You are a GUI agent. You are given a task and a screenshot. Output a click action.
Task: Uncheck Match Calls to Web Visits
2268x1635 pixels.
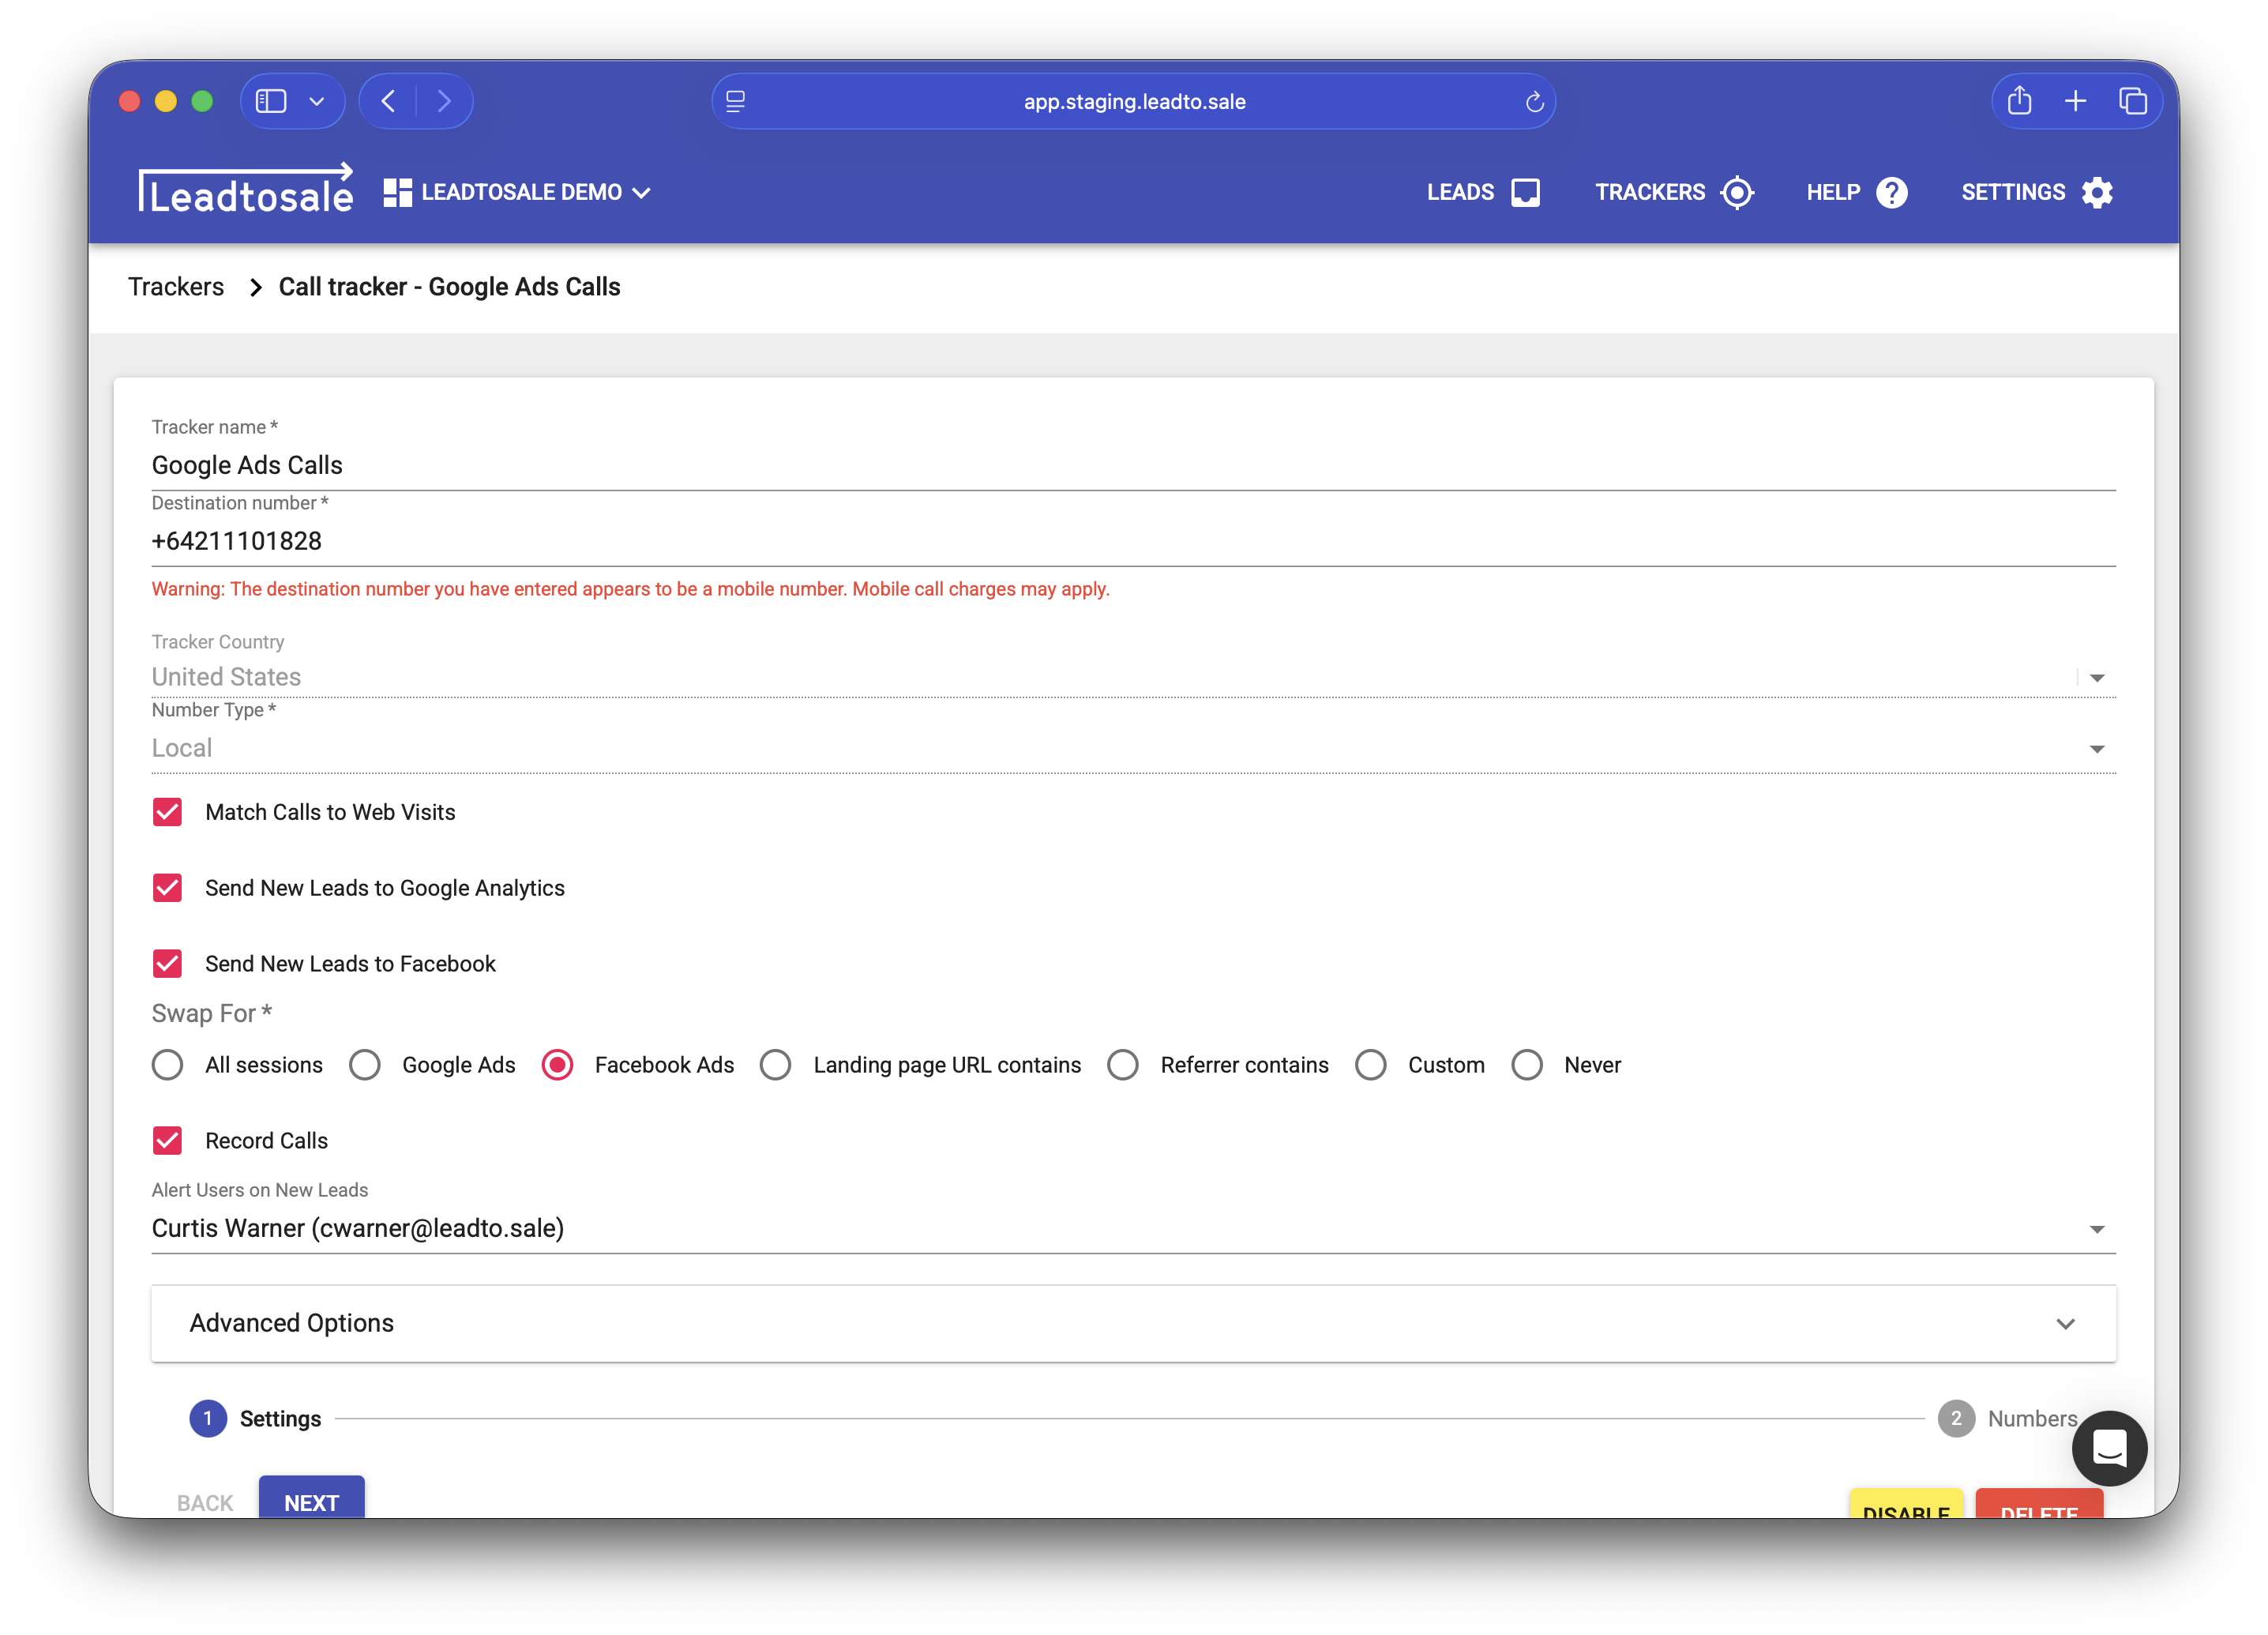tap(167, 812)
